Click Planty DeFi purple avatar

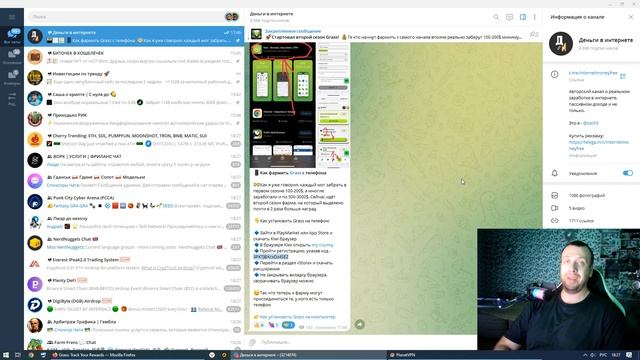coord(35,284)
